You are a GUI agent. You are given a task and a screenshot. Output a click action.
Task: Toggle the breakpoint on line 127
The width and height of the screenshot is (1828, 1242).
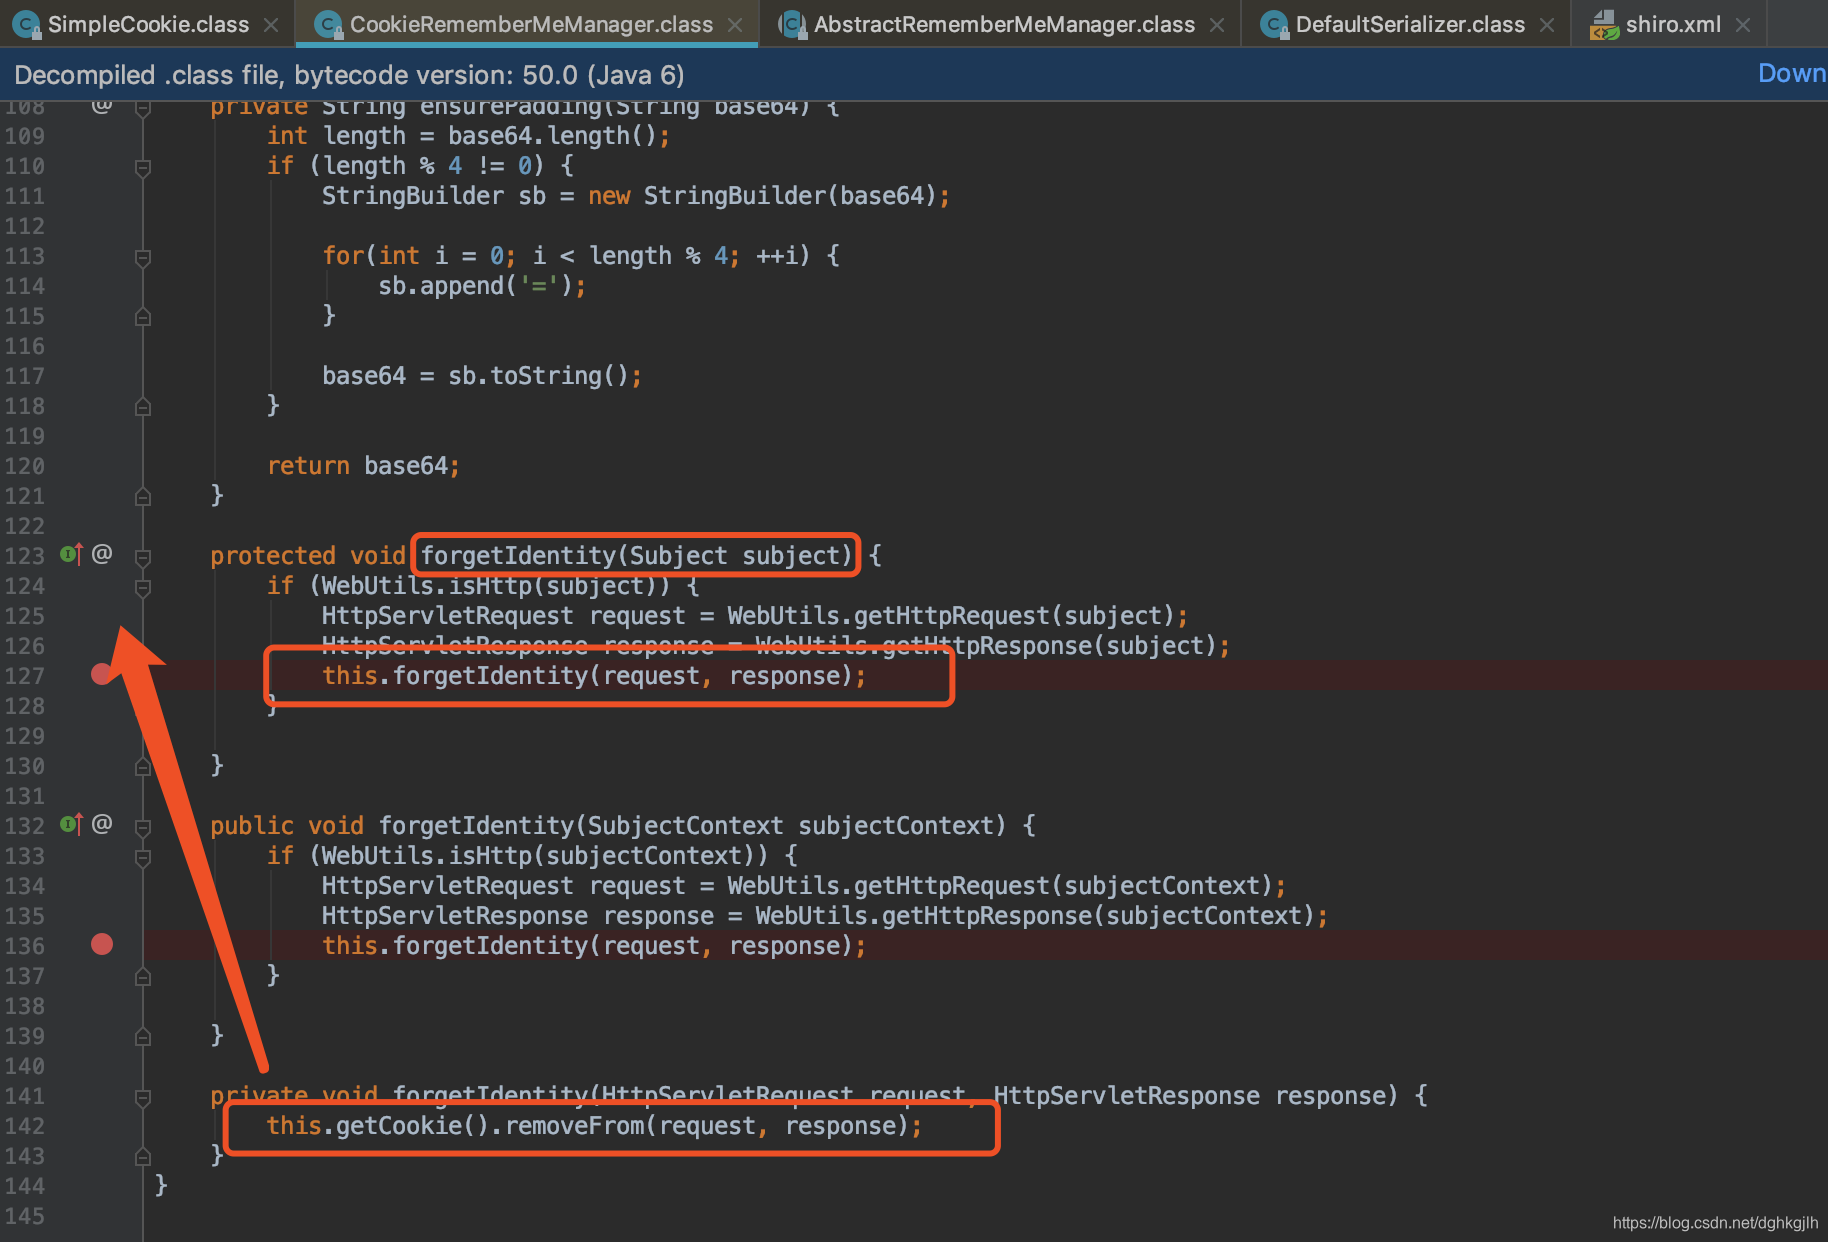102,675
